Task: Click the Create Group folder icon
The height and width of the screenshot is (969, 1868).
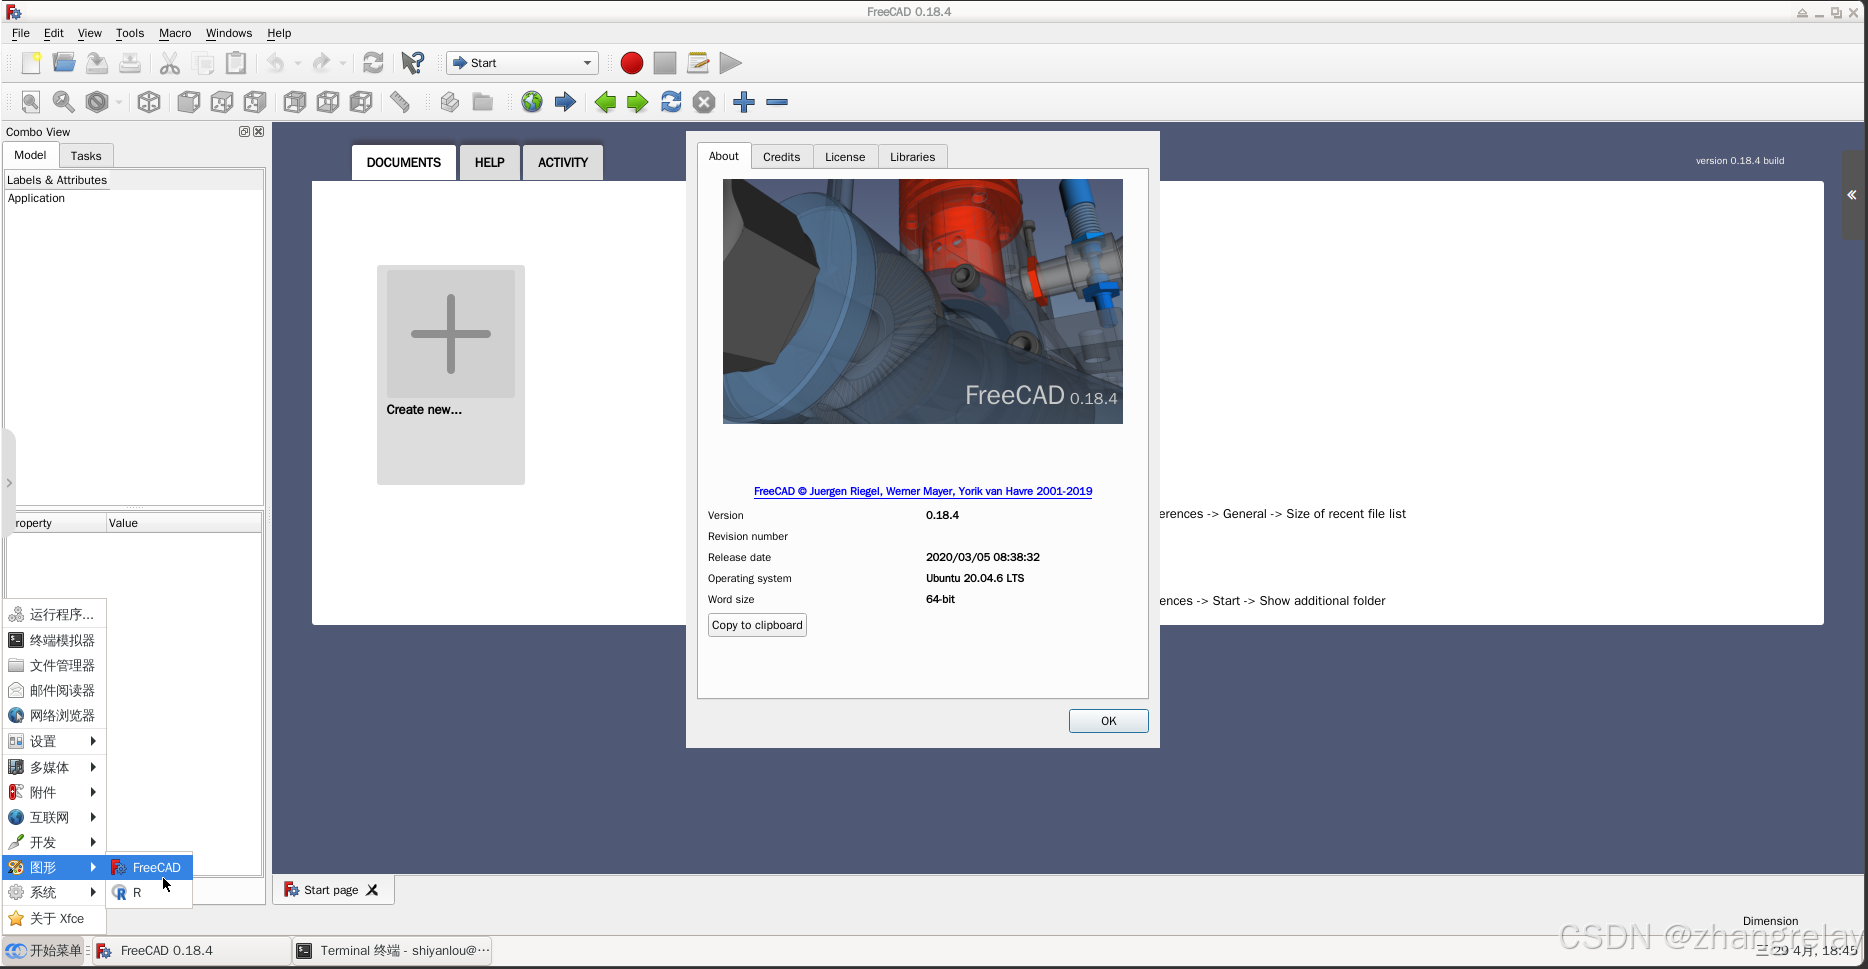Action: [483, 102]
